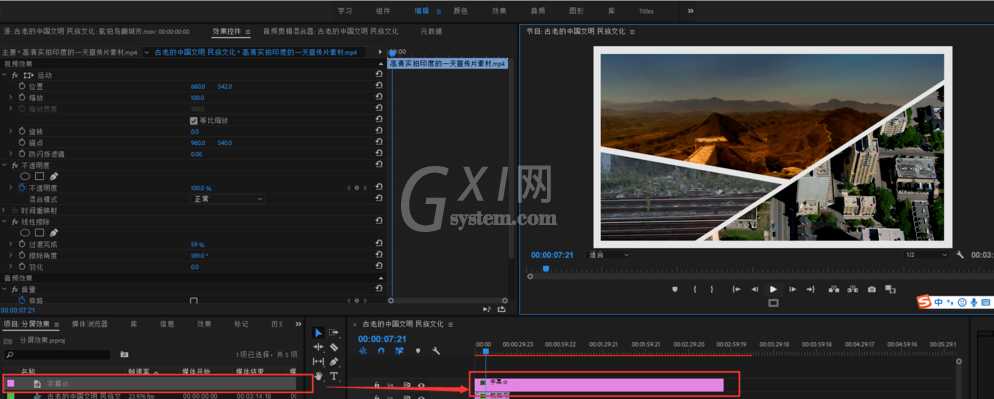Click Add Marker in program monitor

pyautogui.click(x=674, y=289)
